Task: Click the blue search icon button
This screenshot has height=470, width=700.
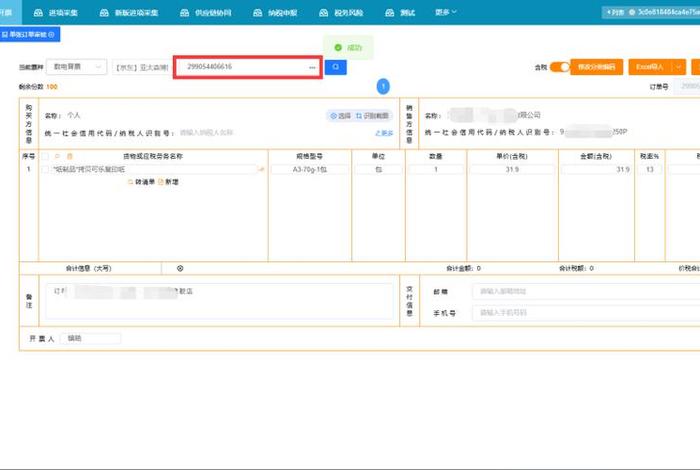Action: pos(335,67)
